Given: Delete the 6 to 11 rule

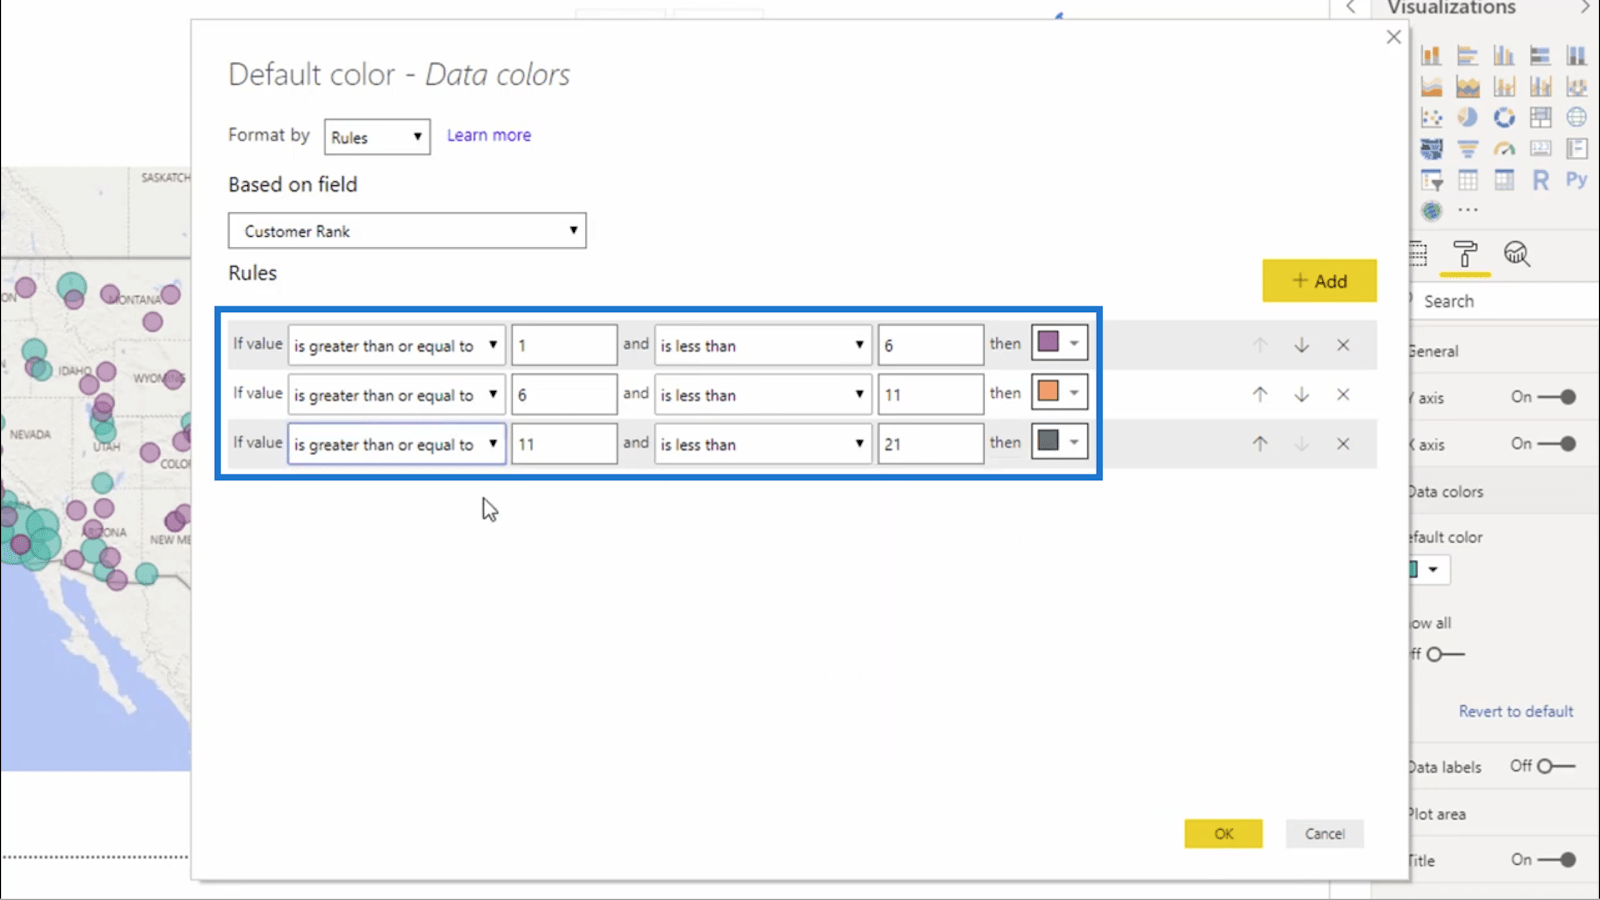Looking at the screenshot, I should [1343, 394].
